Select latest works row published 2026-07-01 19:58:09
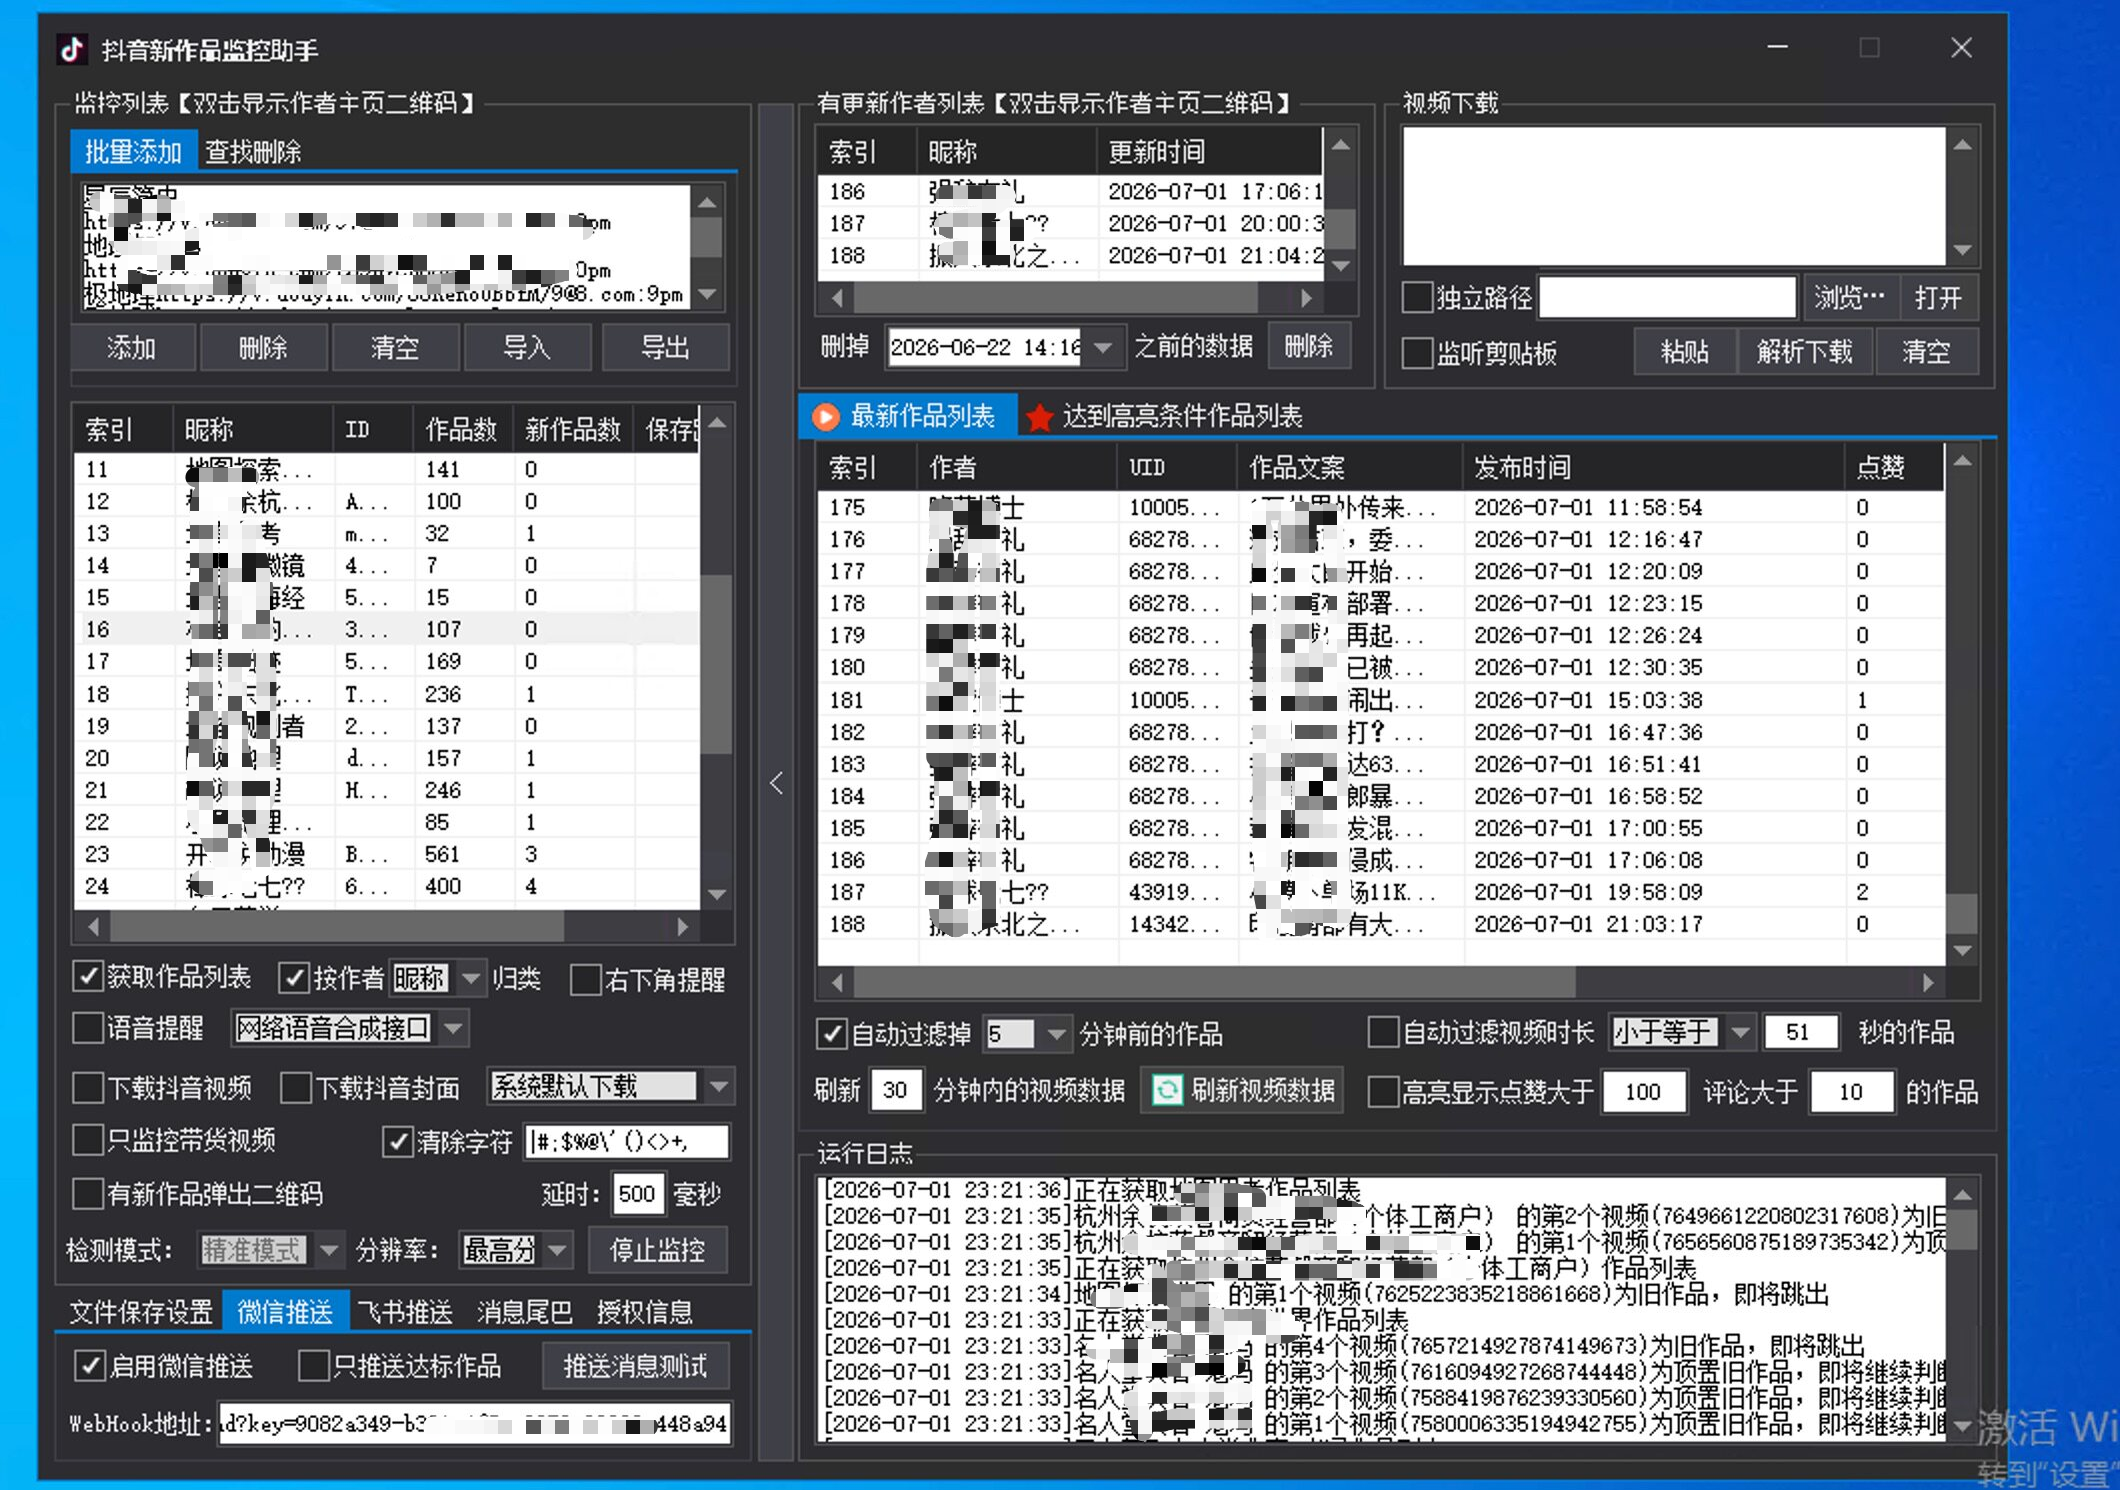Viewport: 2120px width, 1490px height. [x=1381, y=892]
